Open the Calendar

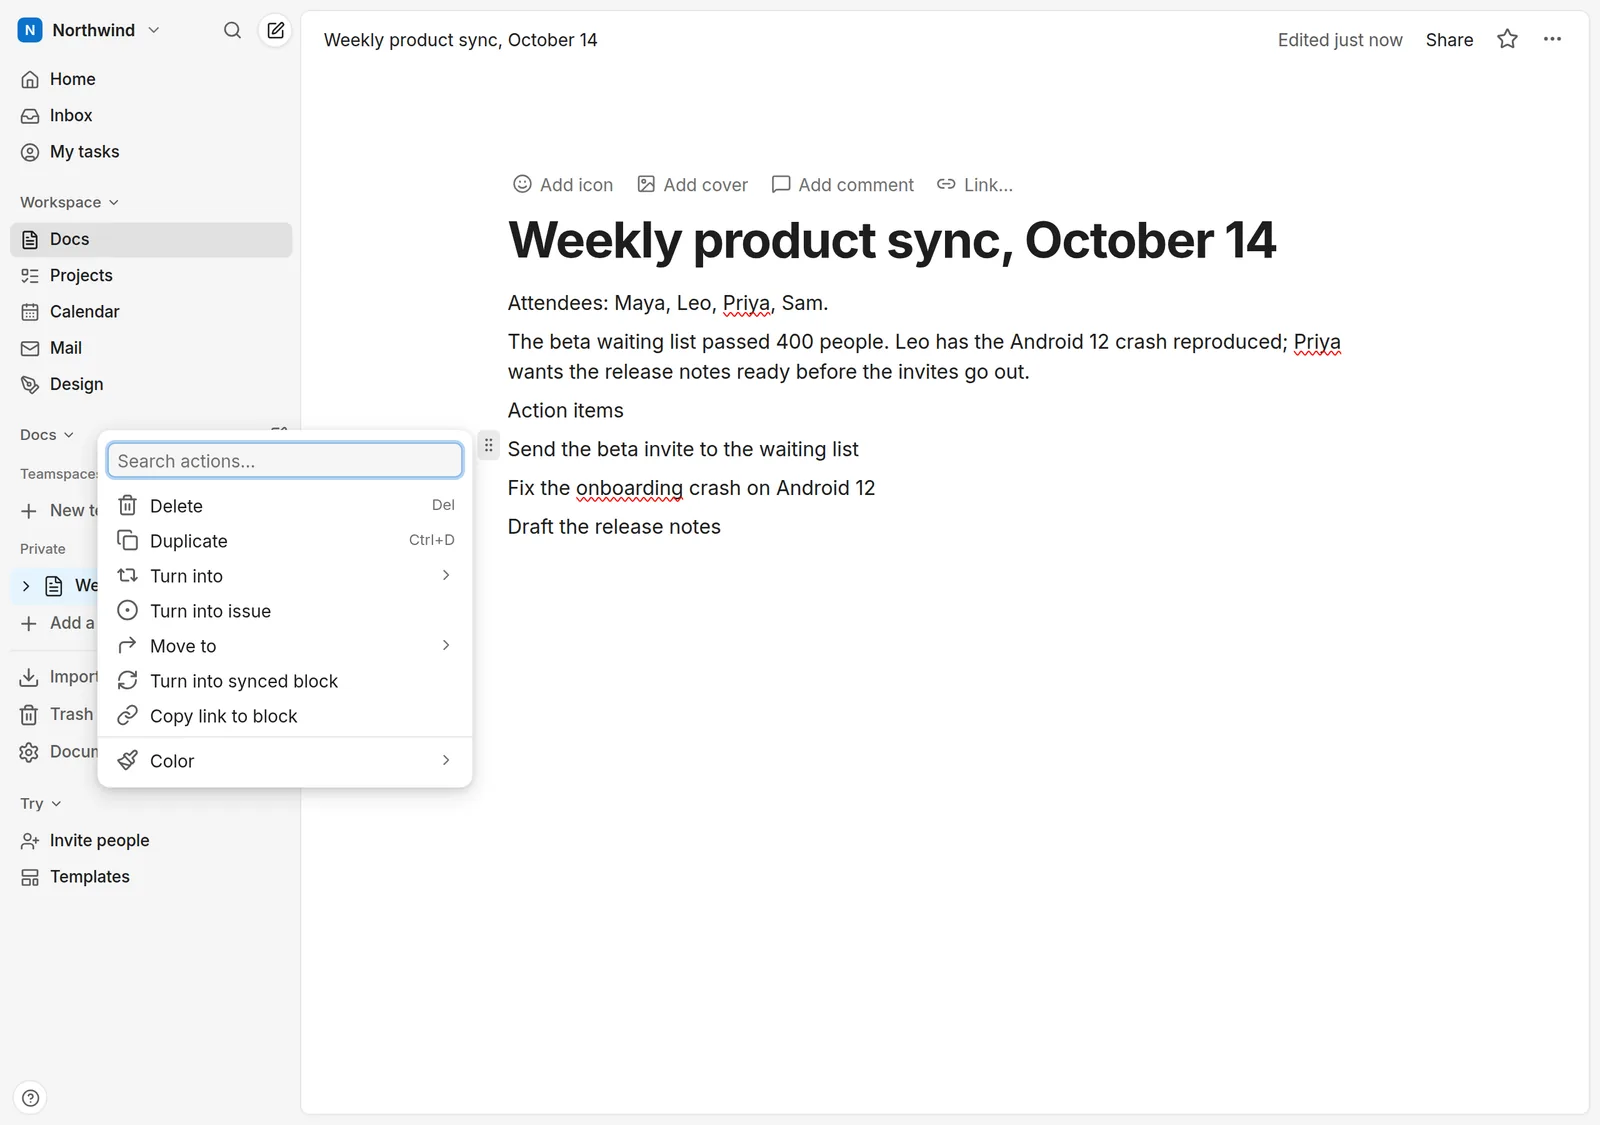[151, 311]
